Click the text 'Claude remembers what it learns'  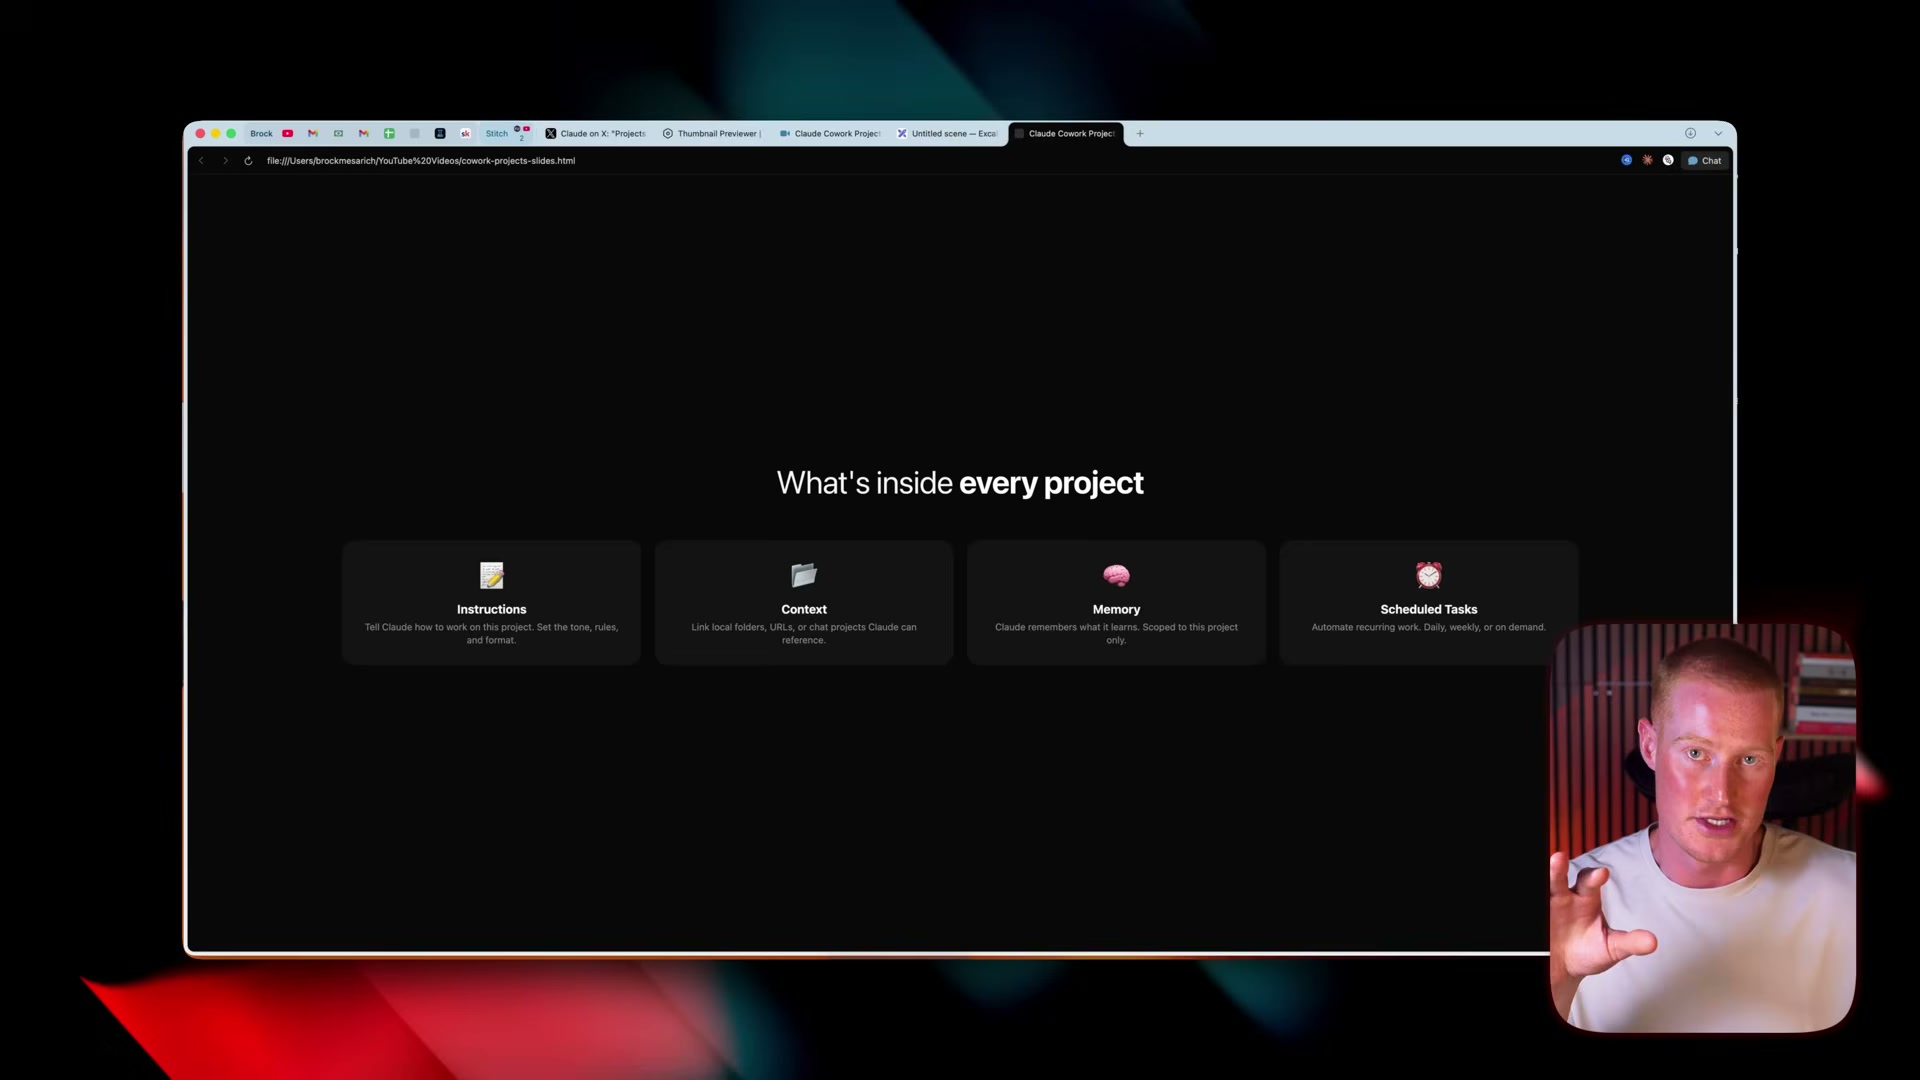tap(1067, 627)
